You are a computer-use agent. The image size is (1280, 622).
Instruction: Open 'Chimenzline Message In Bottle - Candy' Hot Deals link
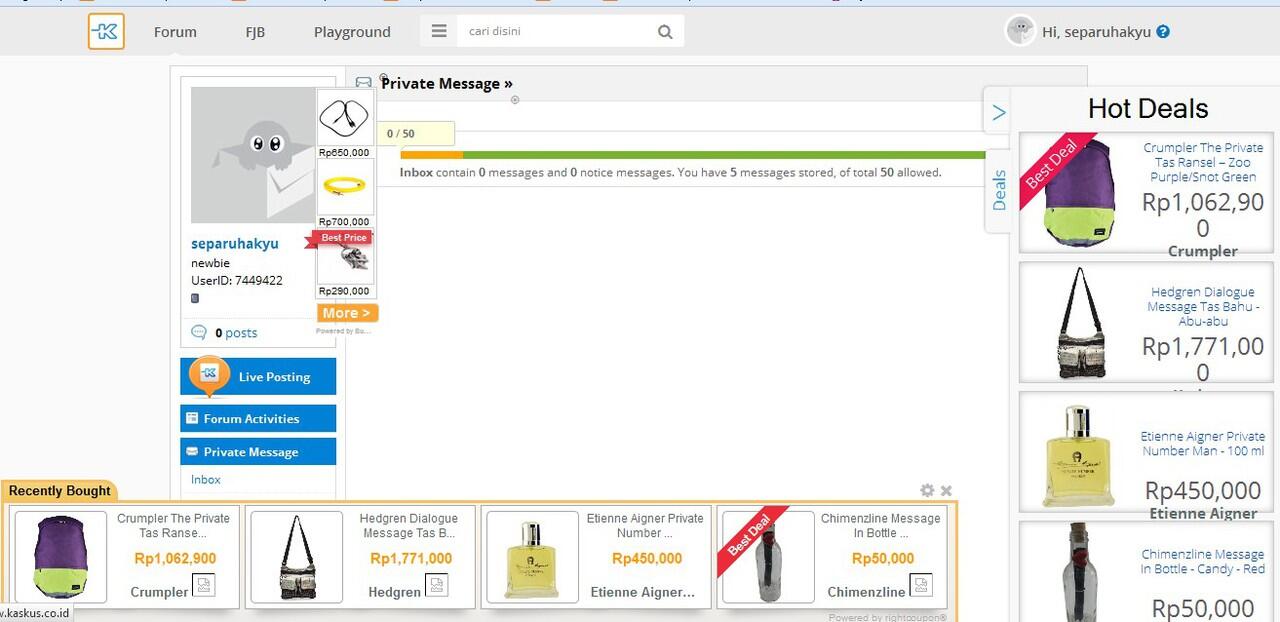(x=1203, y=562)
